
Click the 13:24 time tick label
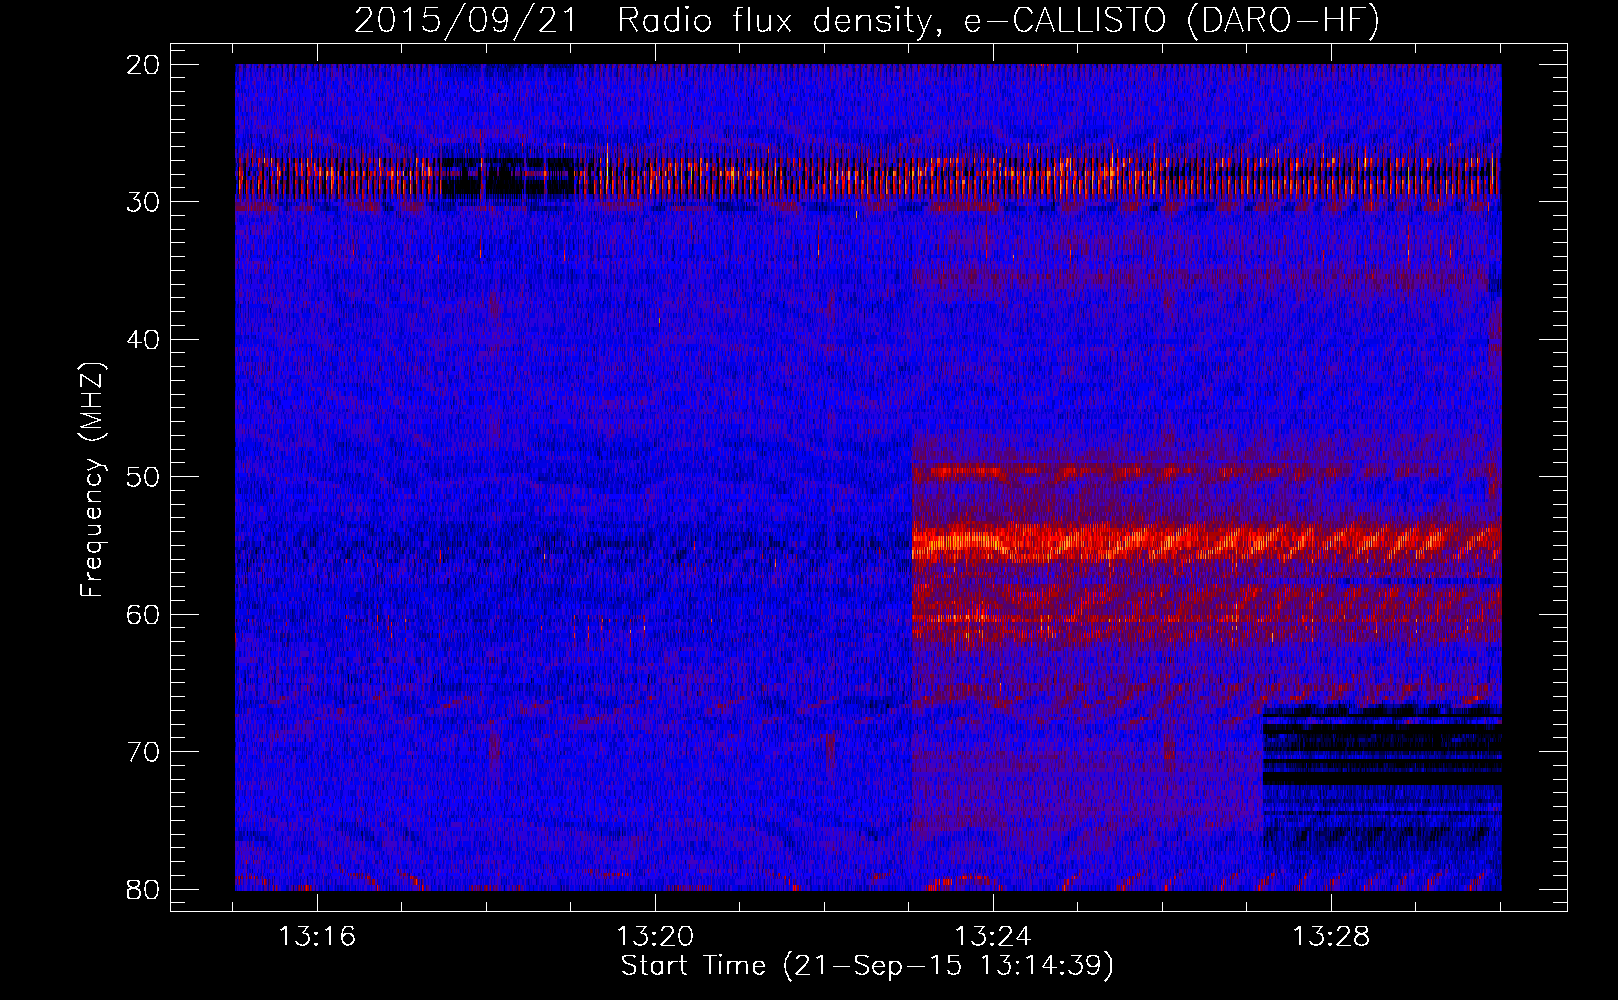coord(993,937)
